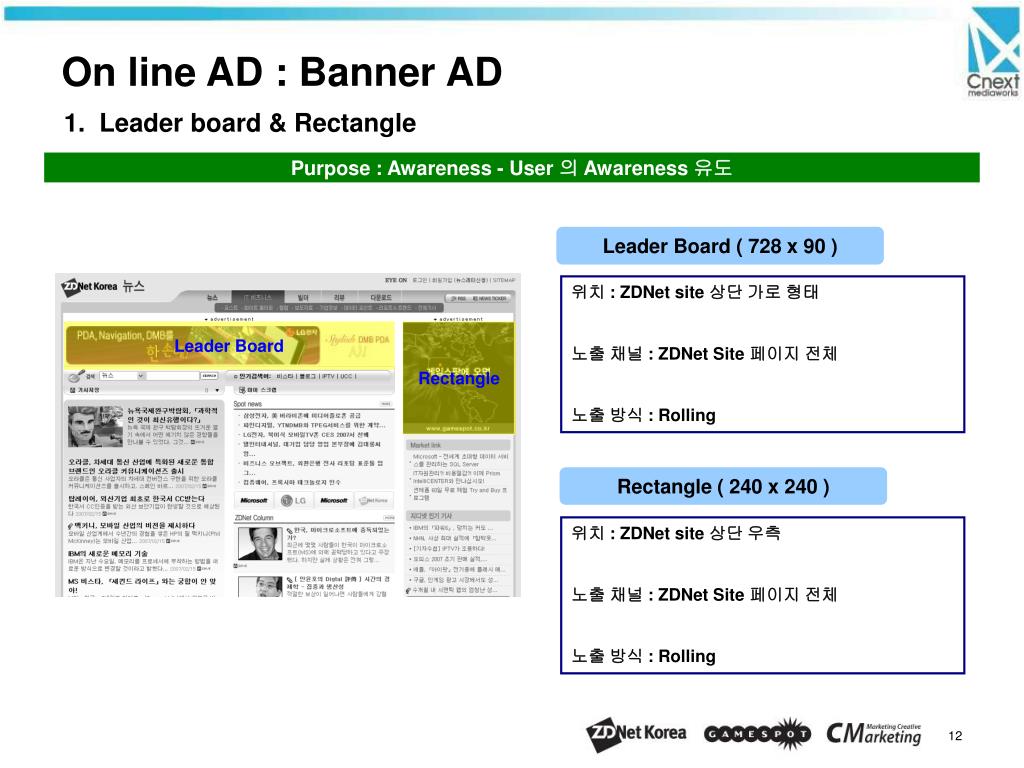Select the 리뷰 navigation tab

point(339,297)
